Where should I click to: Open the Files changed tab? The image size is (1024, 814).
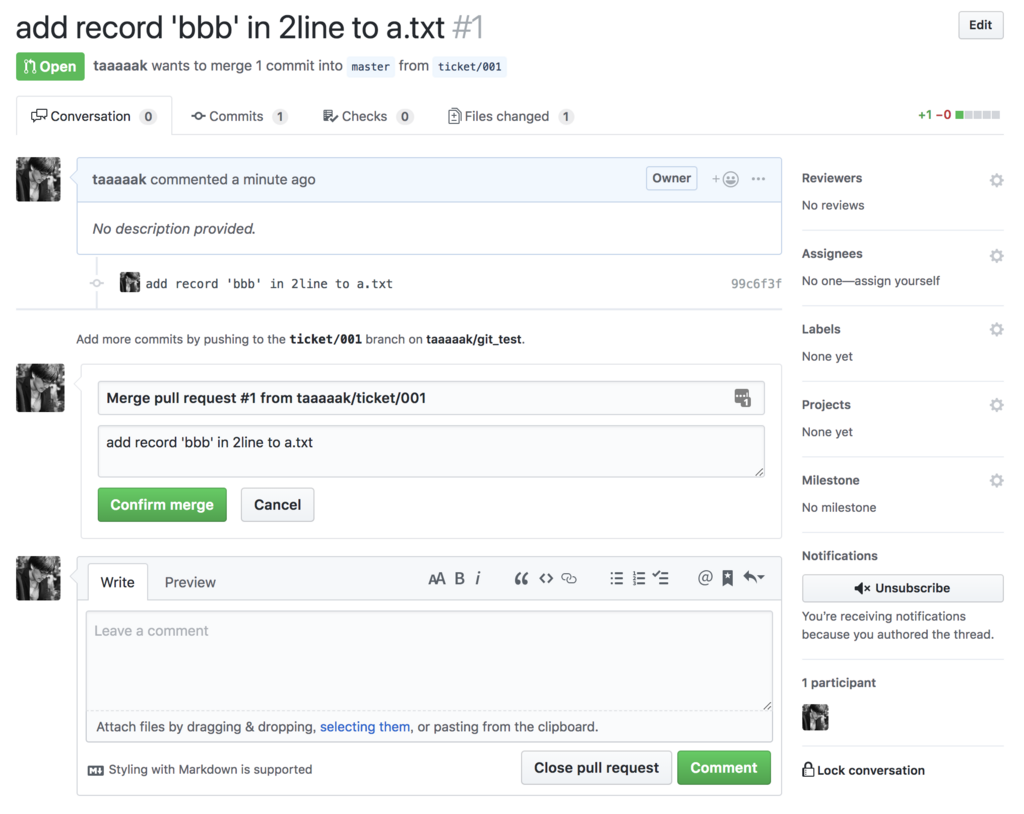(510, 116)
